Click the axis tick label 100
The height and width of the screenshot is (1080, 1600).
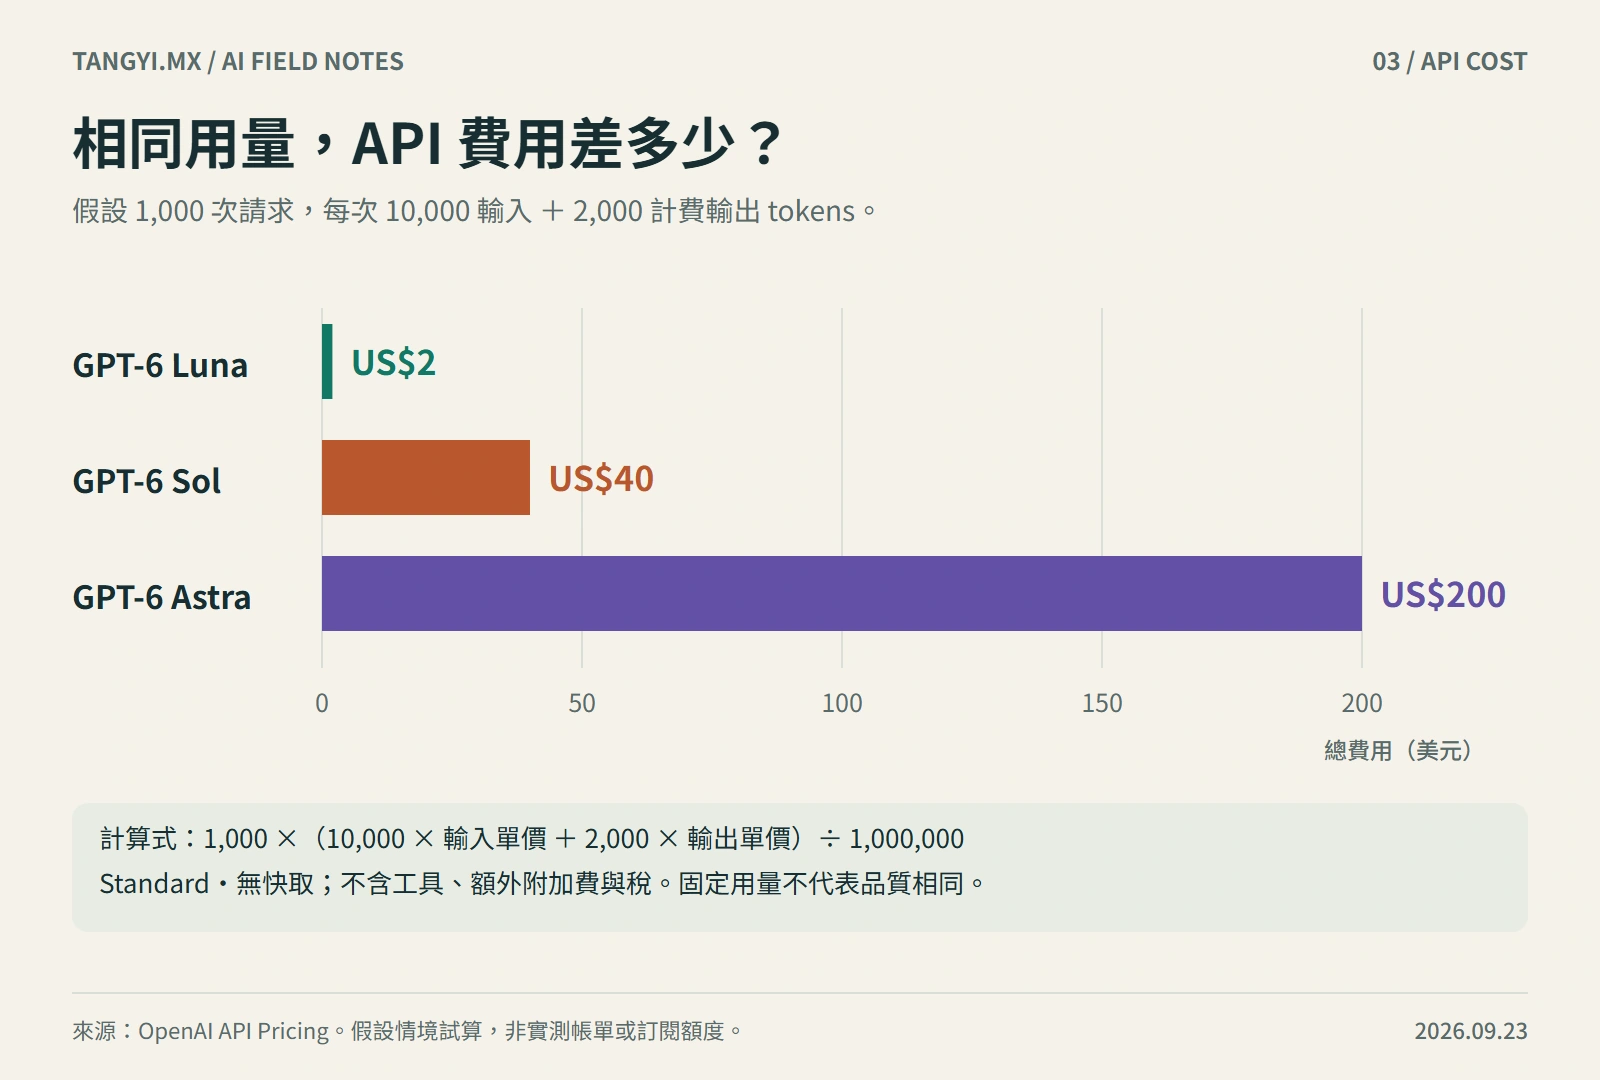point(842,703)
